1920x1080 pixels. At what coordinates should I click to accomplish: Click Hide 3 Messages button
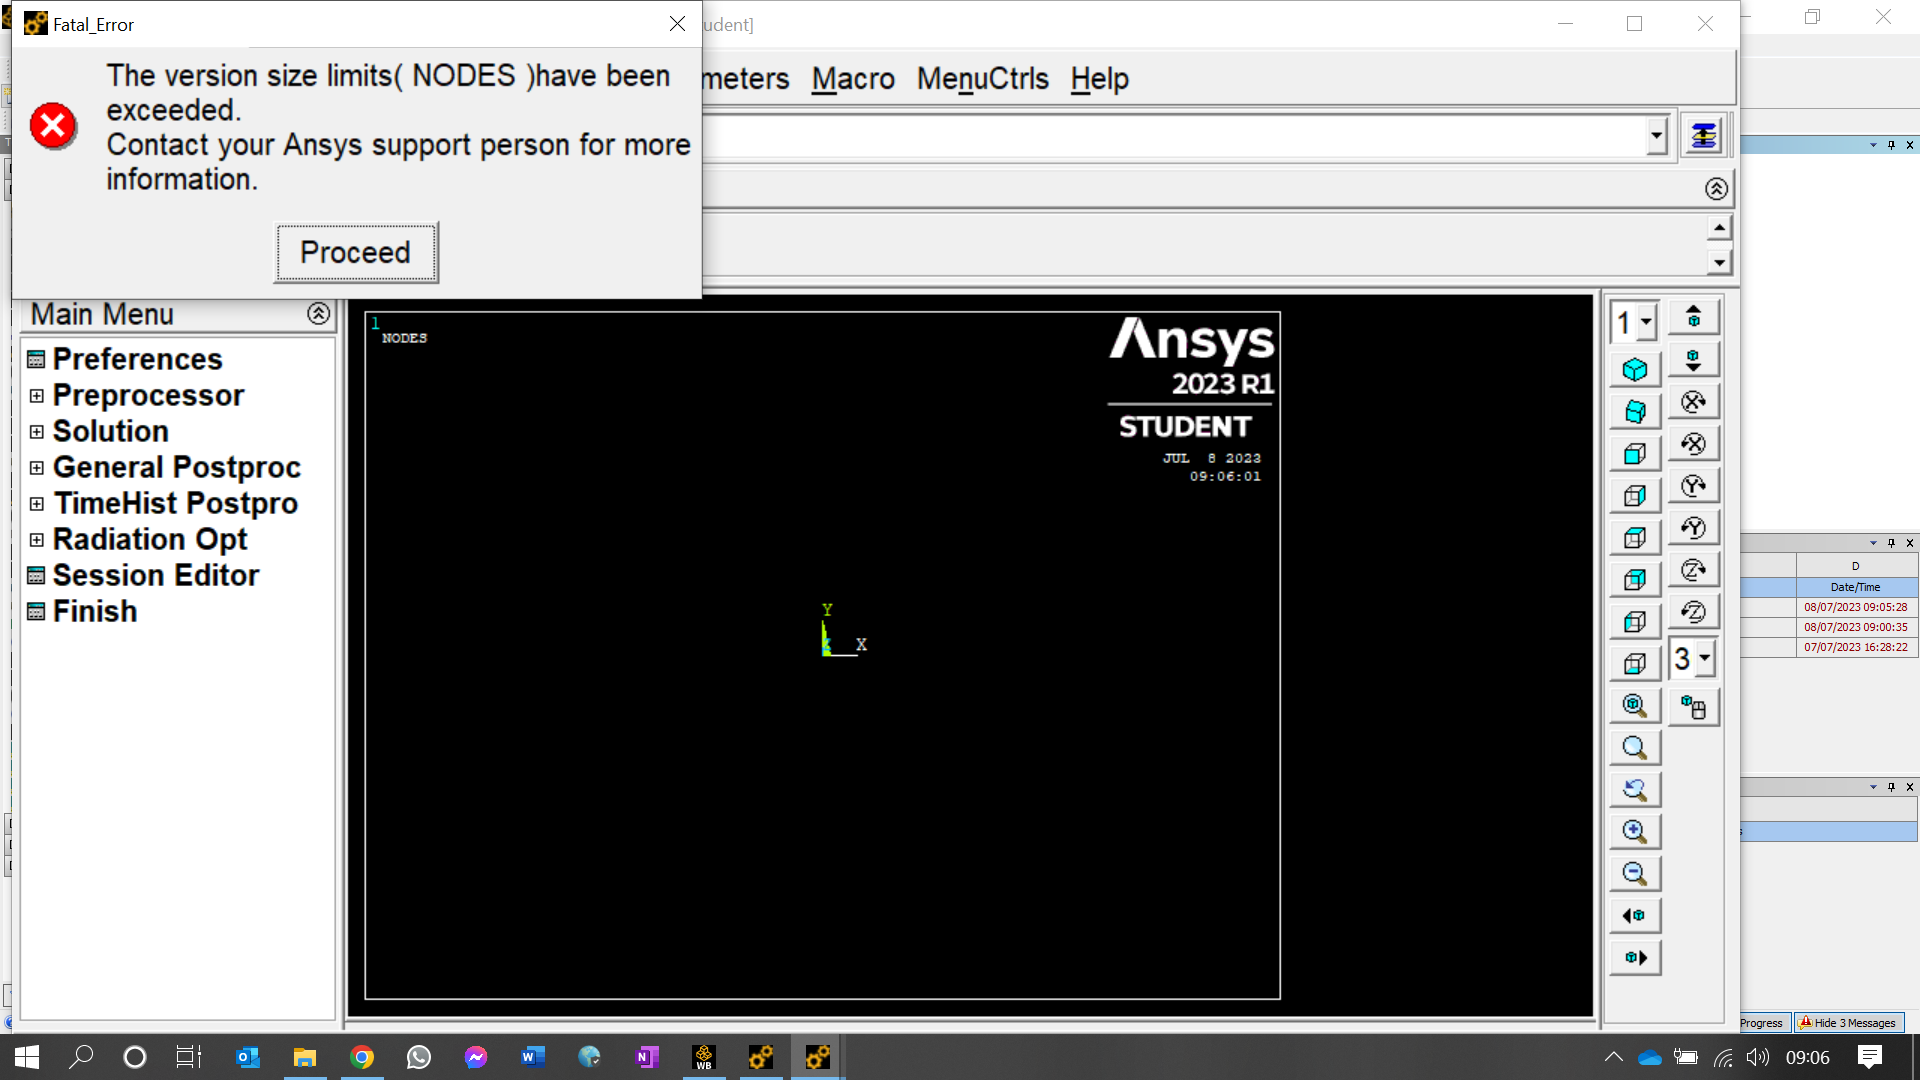pyautogui.click(x=1849, y=1022)
